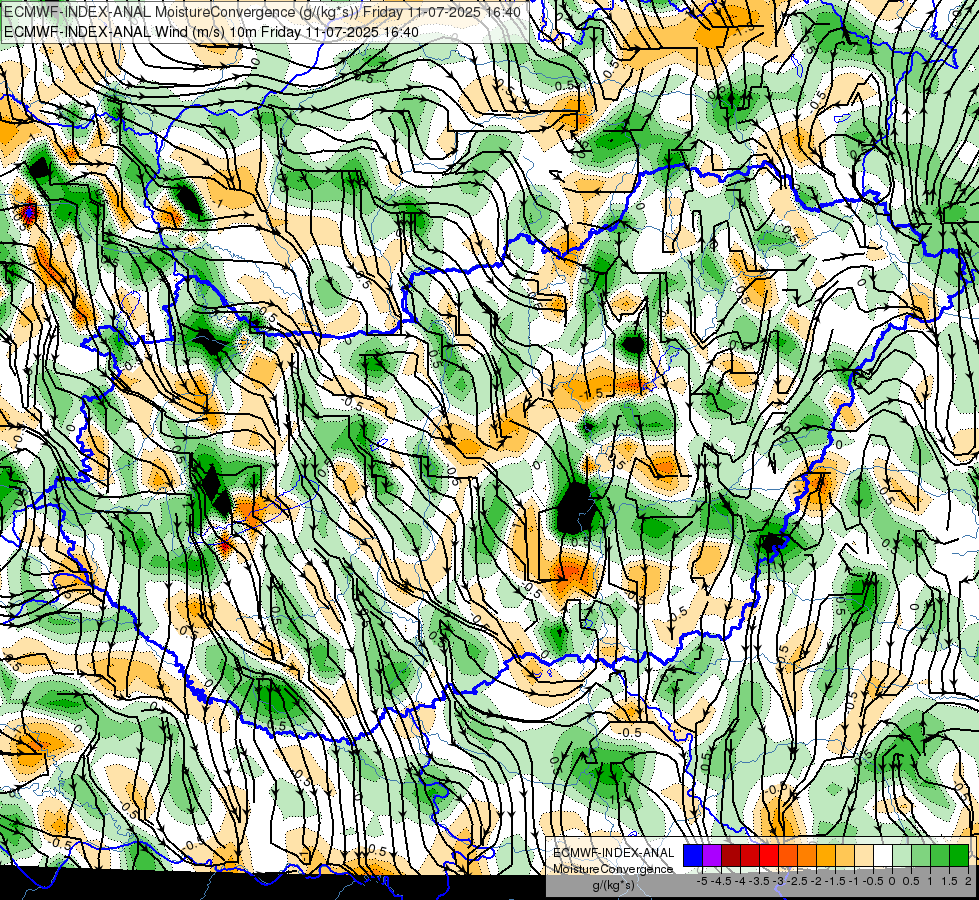
Task: Click the dark red swatch above -4.5
Action: (x=731, y=855)
